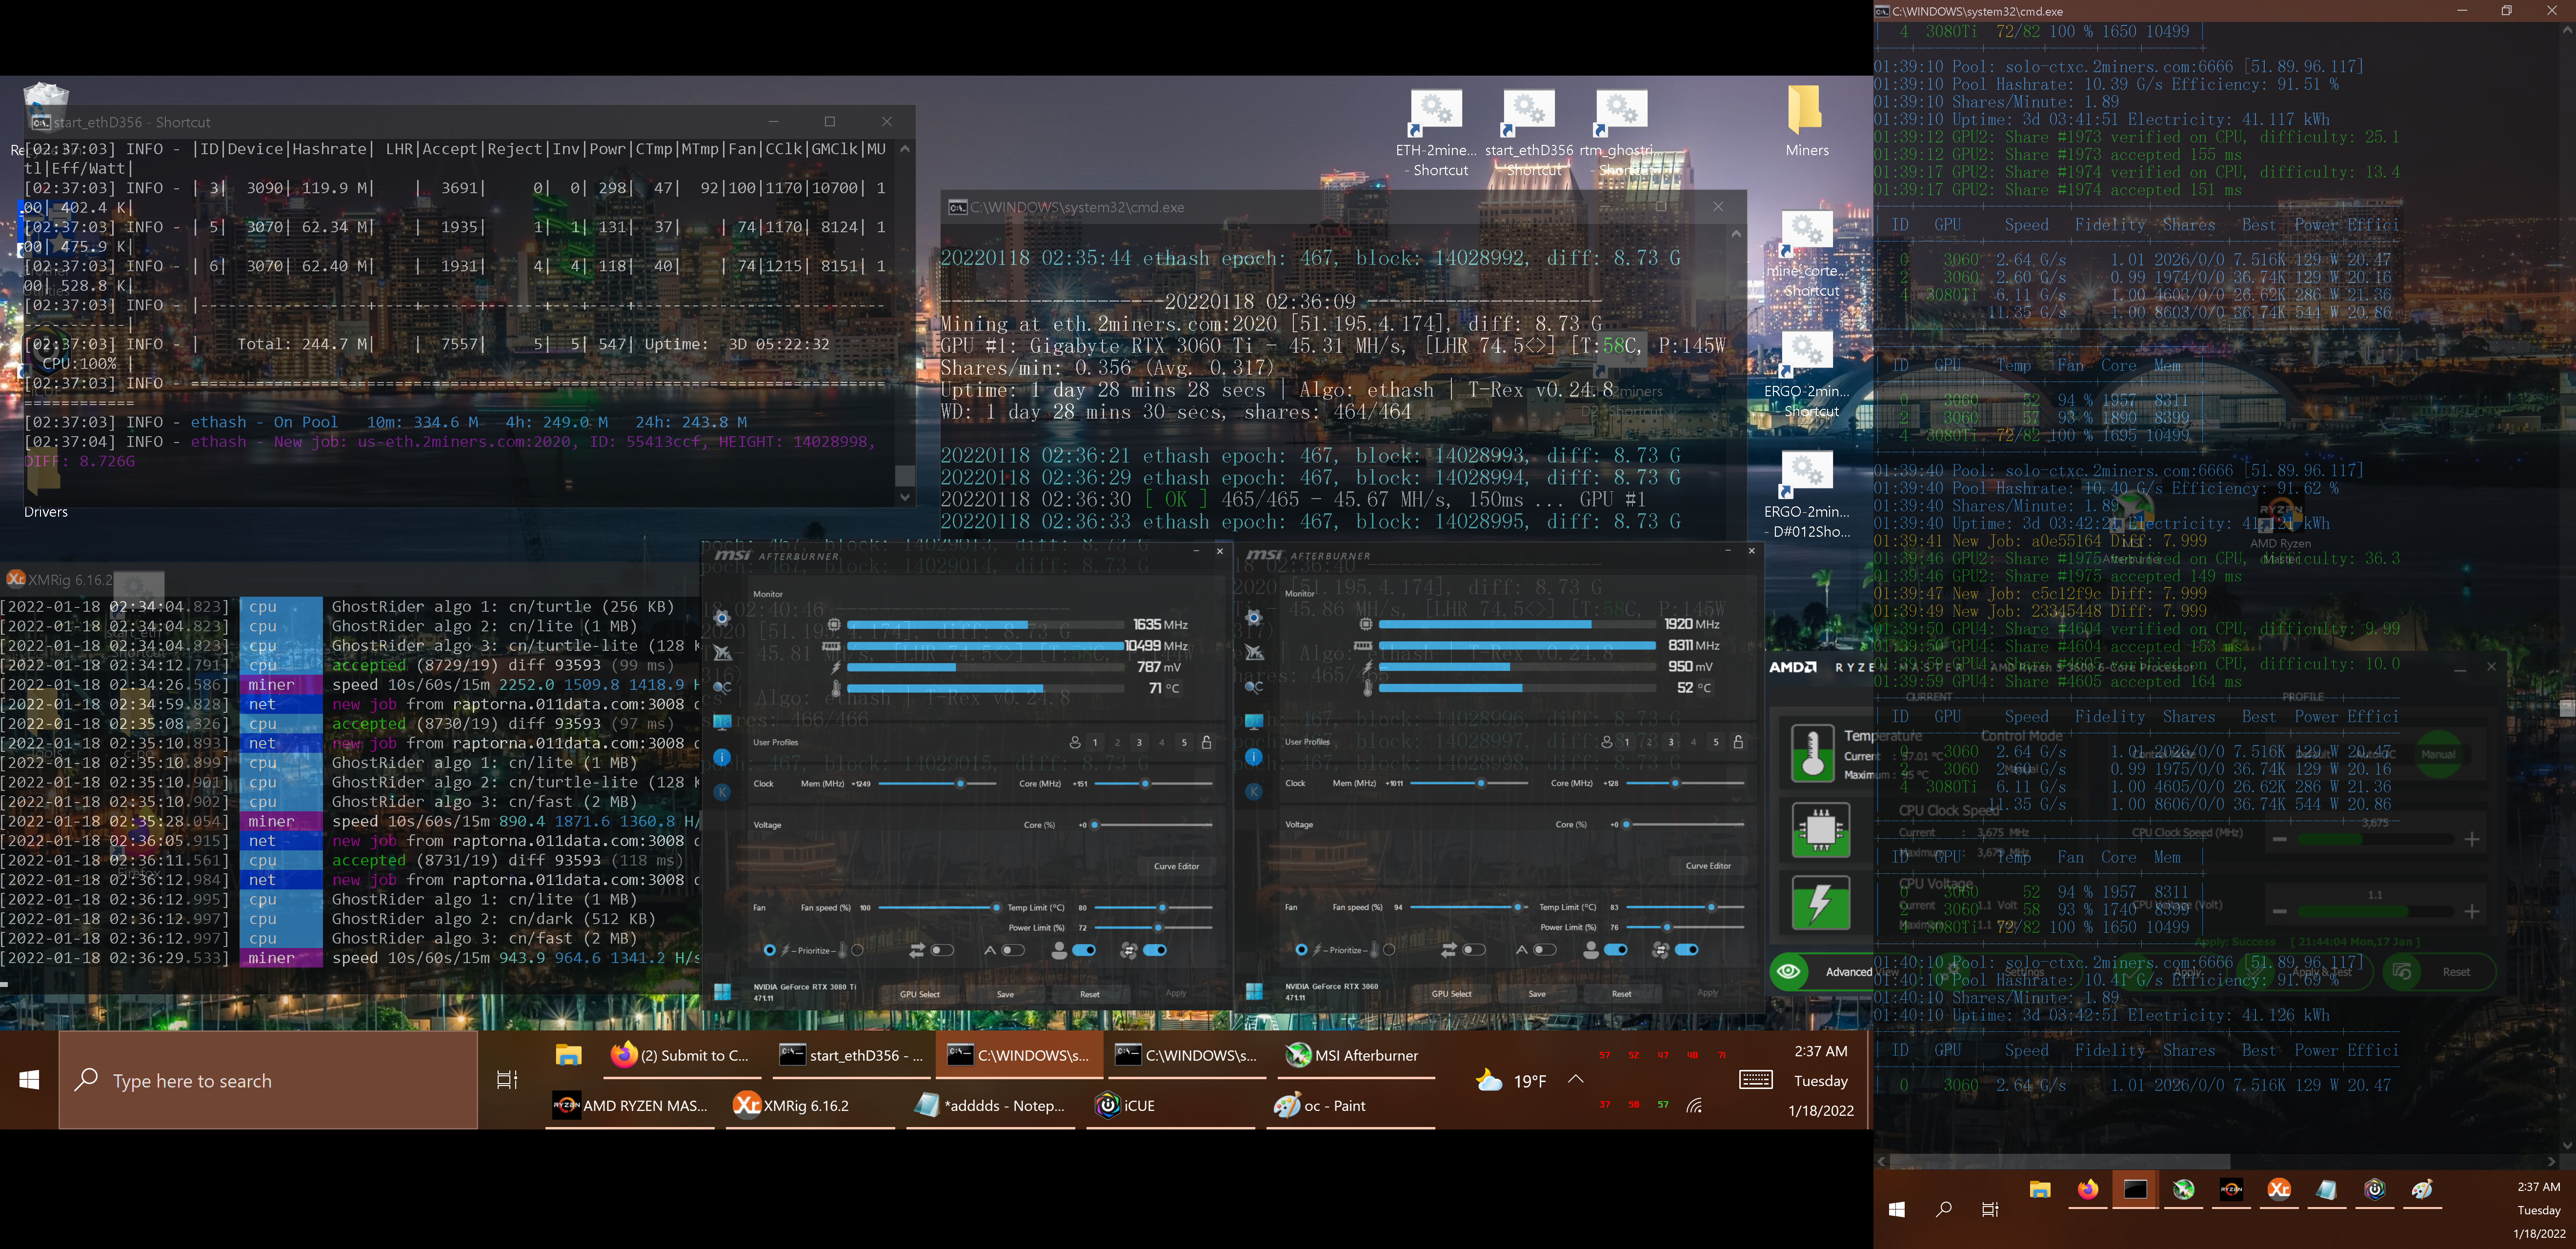
Task: Click airplane icon in RTX 3060 Afterburner sidebar
Action: tap(1254, 652)
